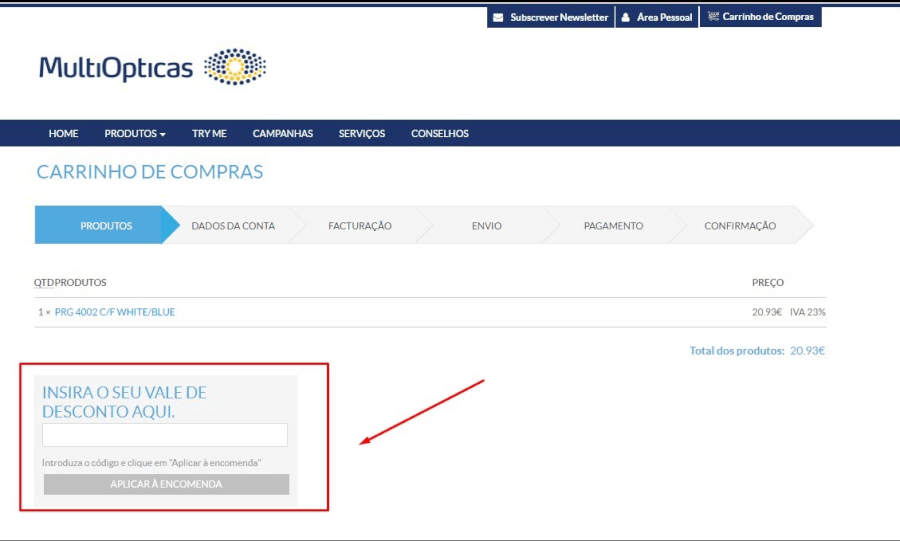Click the PRODUTOS column header in table
Image resolution: width=900 pixels, height=541 pixels.
(80, 282)
